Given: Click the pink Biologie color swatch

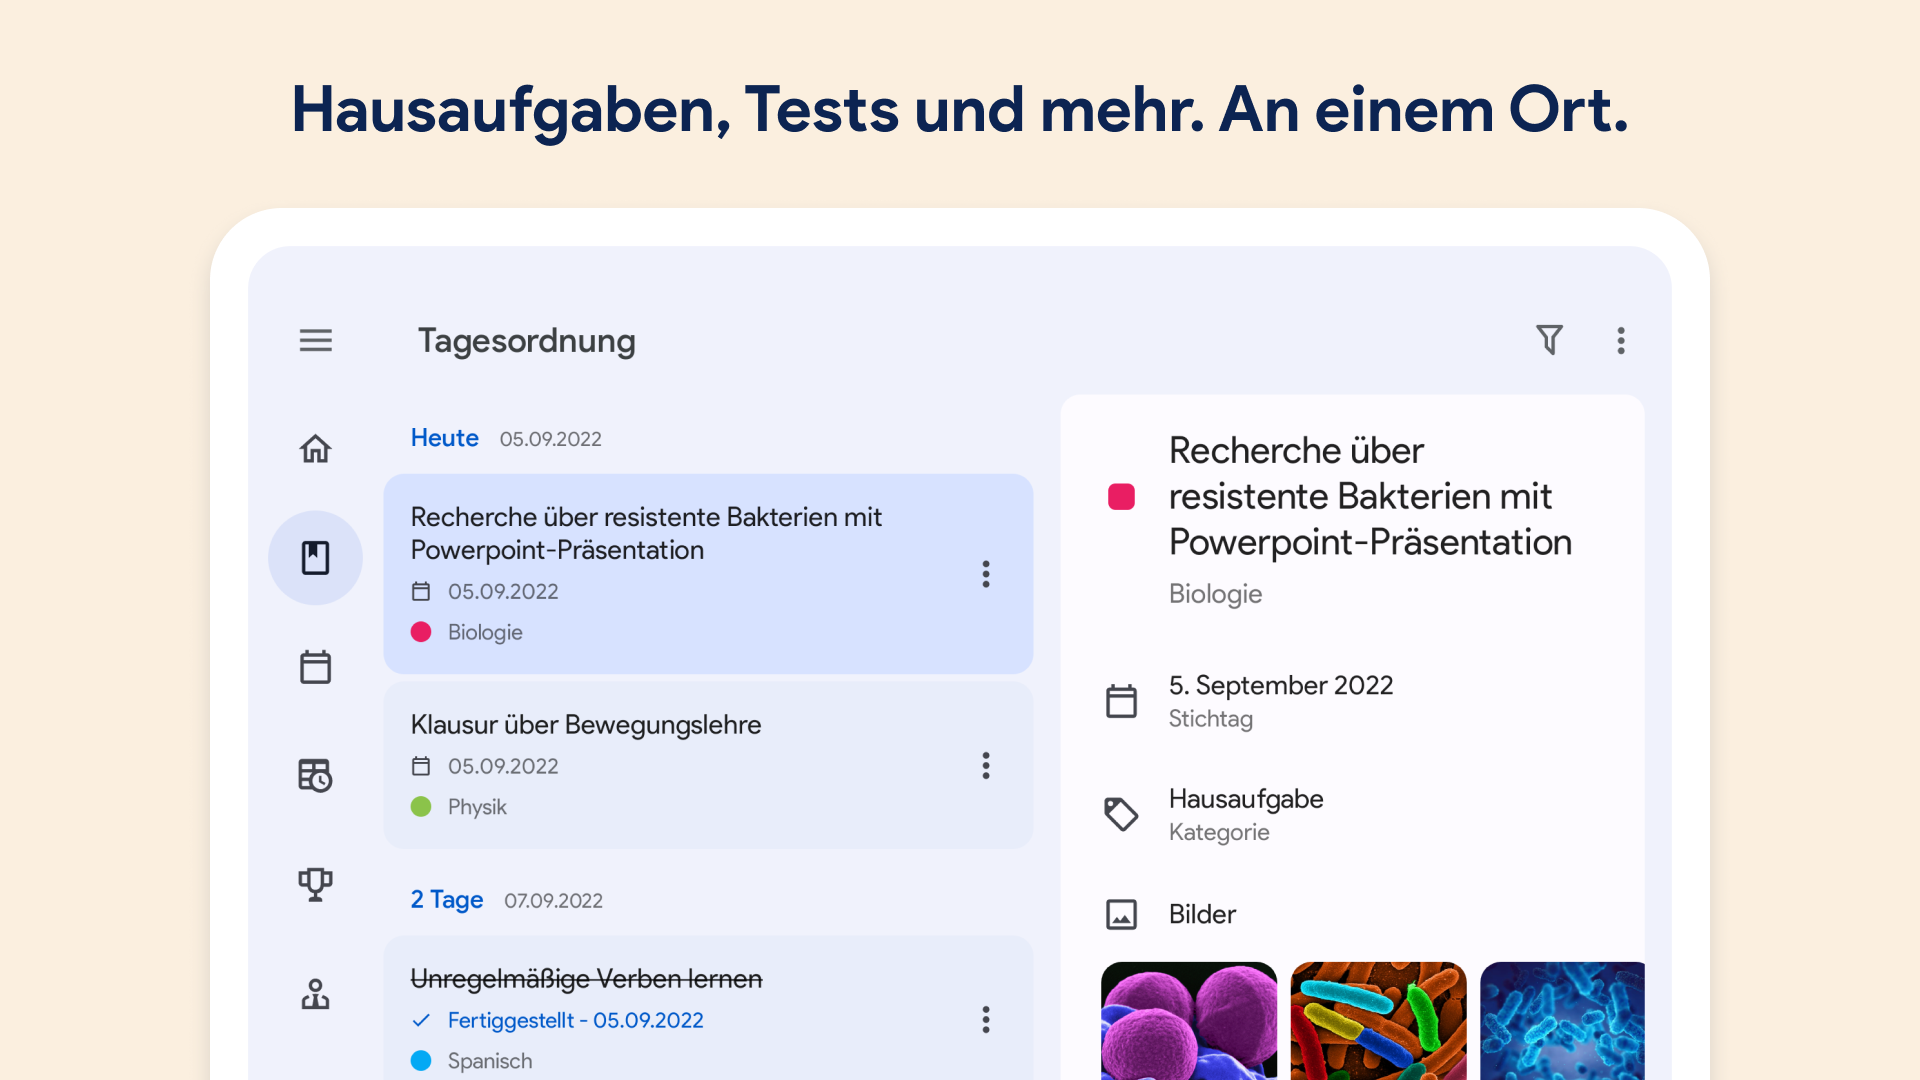Looking at the screenshot, I should [x=1121, y=497].
